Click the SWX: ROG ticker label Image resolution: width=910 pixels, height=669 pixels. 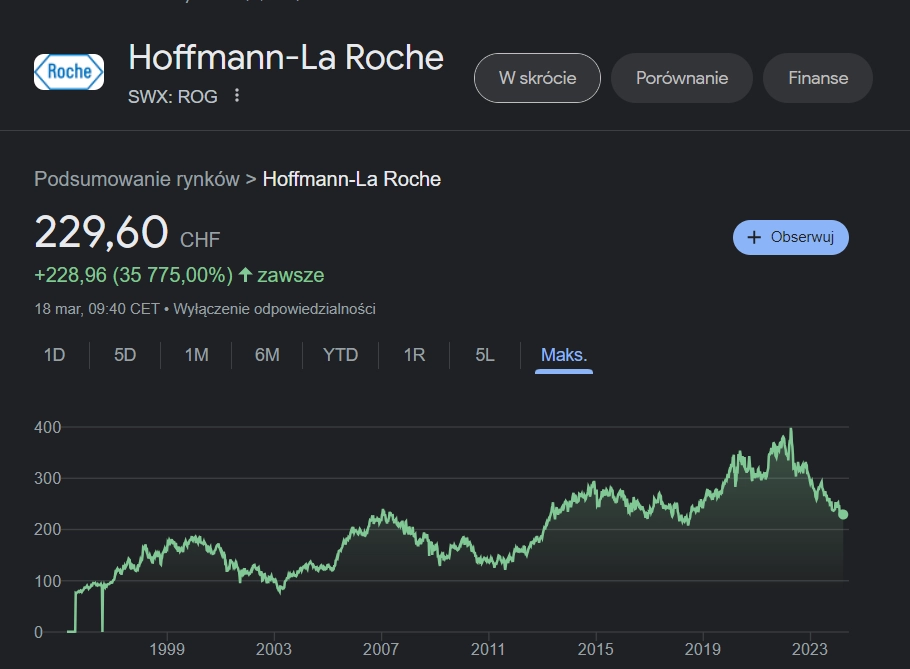point(173,96)
